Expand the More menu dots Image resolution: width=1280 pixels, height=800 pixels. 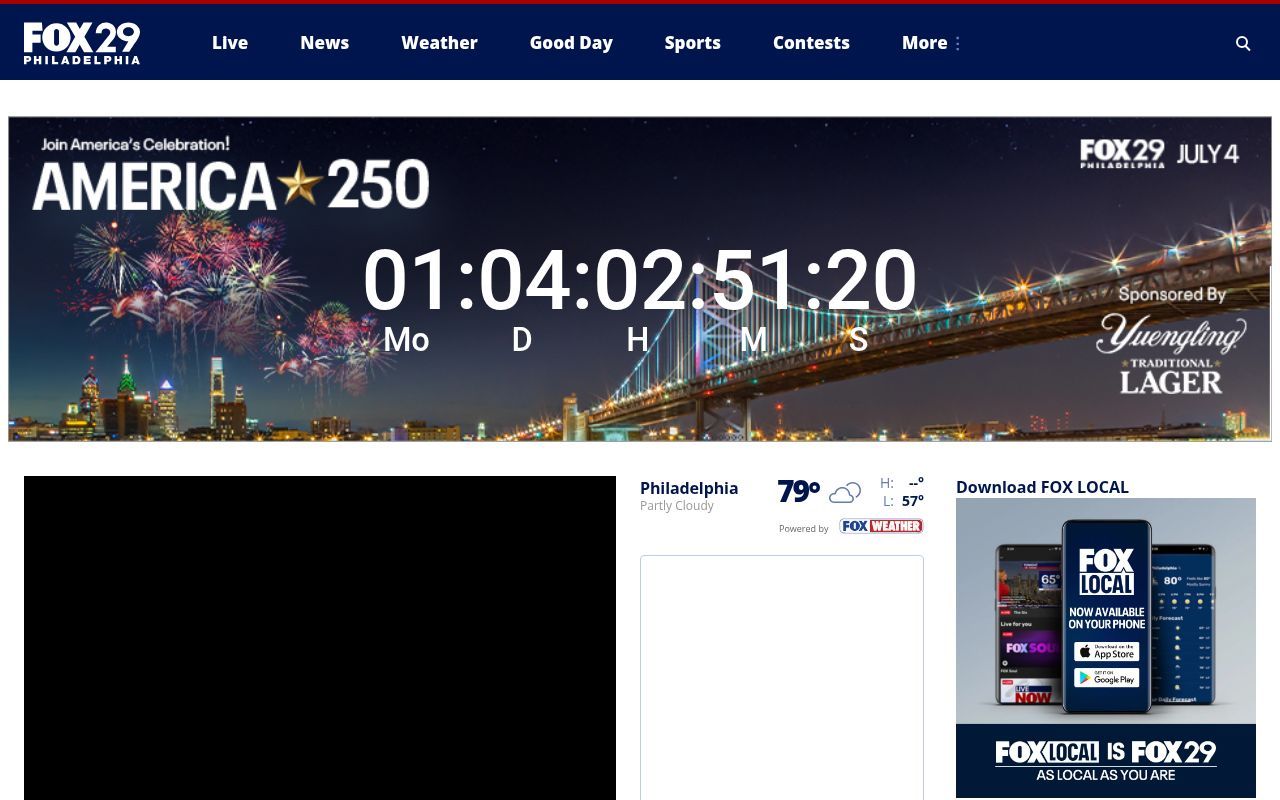point(957,43)
